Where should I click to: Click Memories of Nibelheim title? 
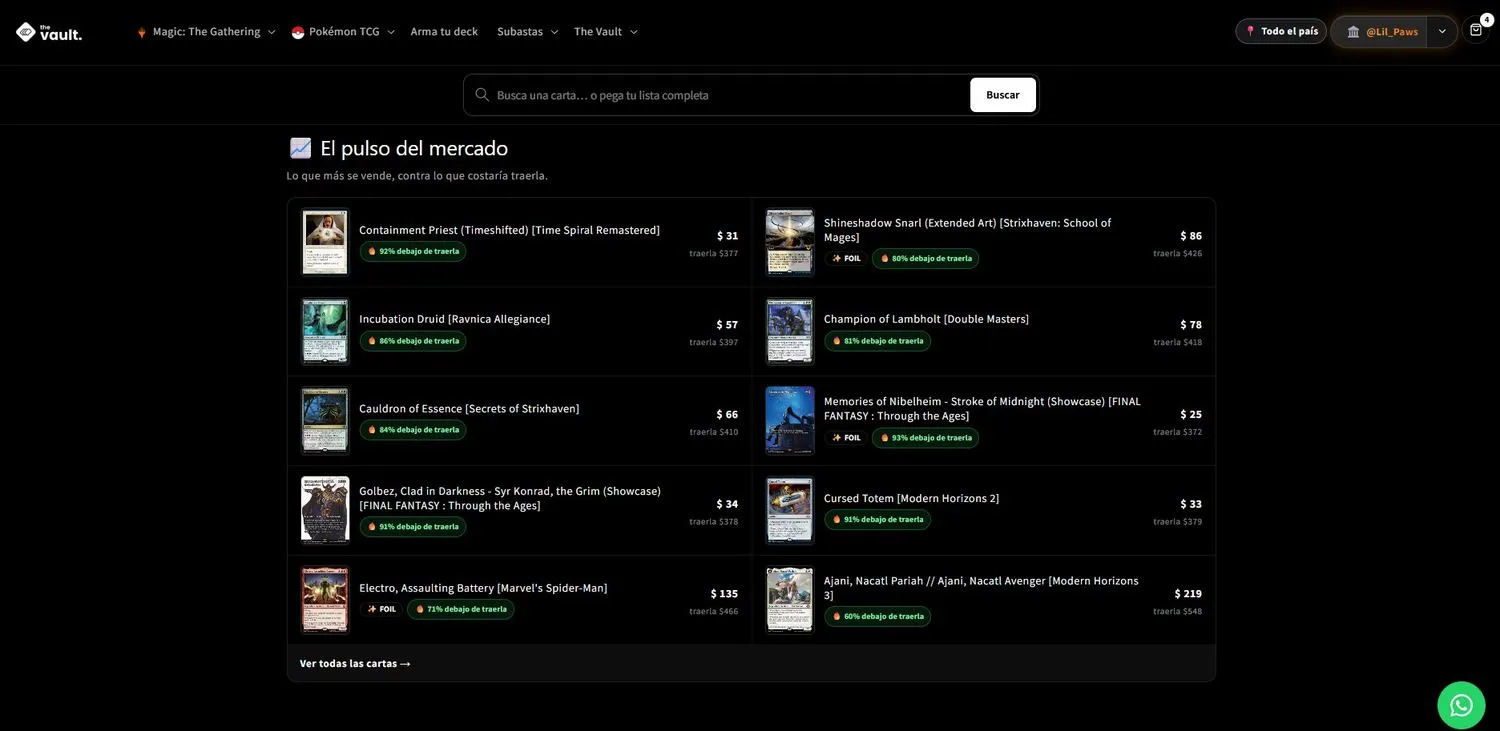tap(982, 409)
